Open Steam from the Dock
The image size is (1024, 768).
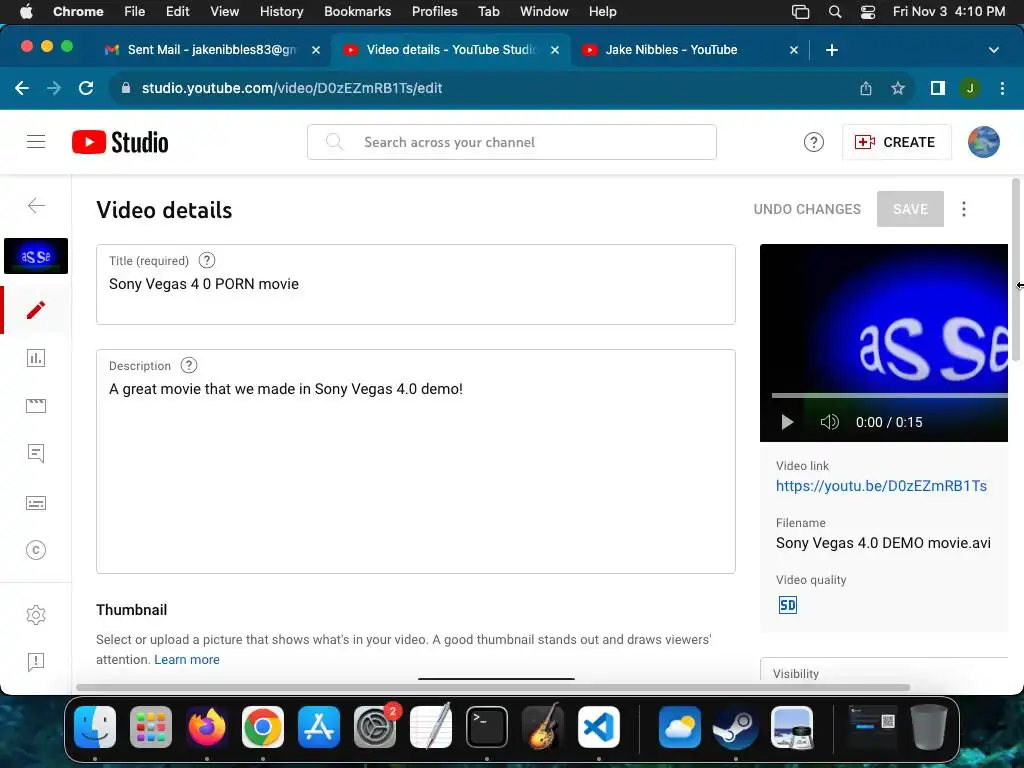735,727
